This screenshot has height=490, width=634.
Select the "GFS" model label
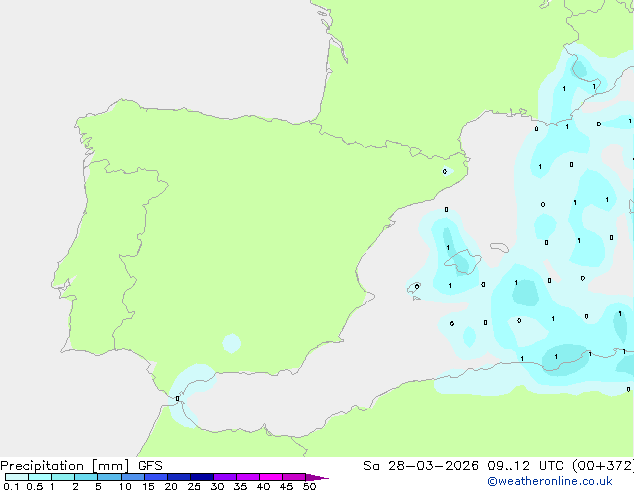[x=150, y=466]
